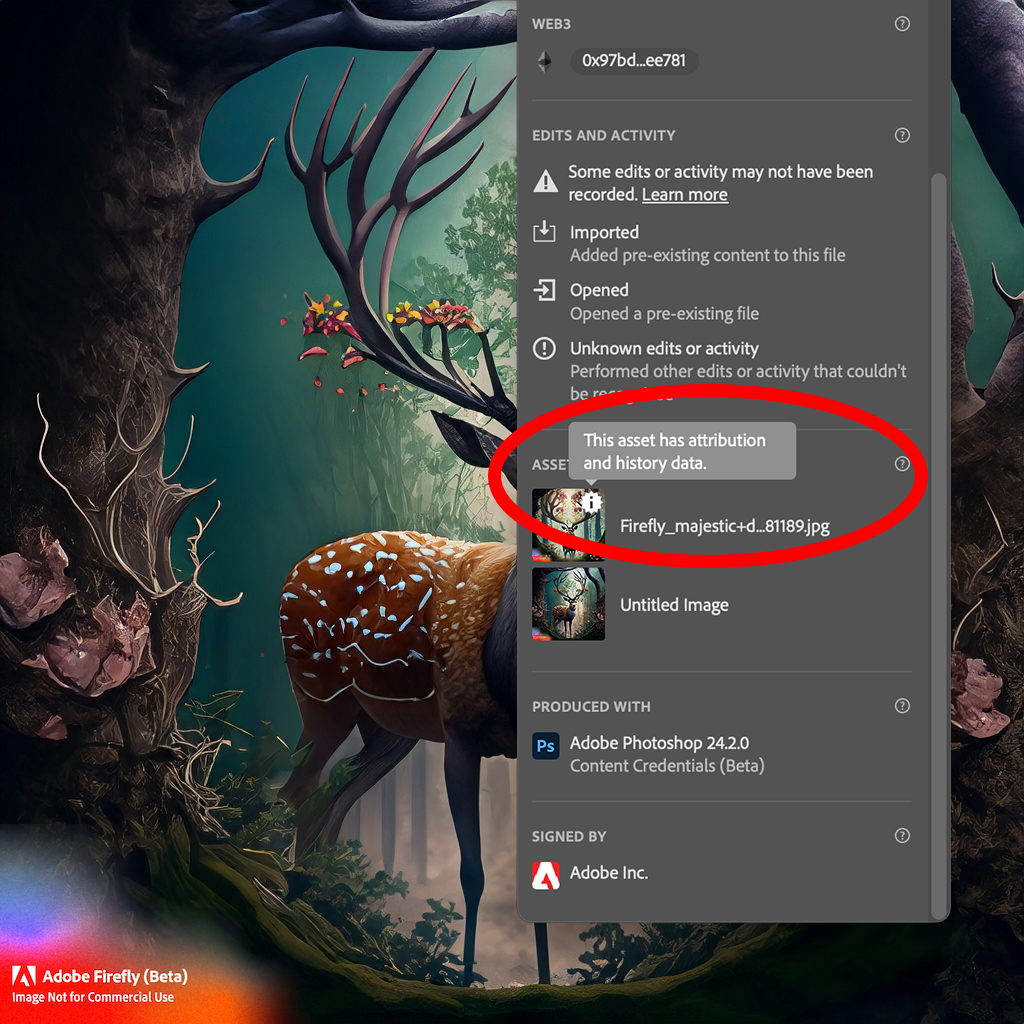
Task: Select wallet address 0x97bd...ee781
Action: point(634,61)
